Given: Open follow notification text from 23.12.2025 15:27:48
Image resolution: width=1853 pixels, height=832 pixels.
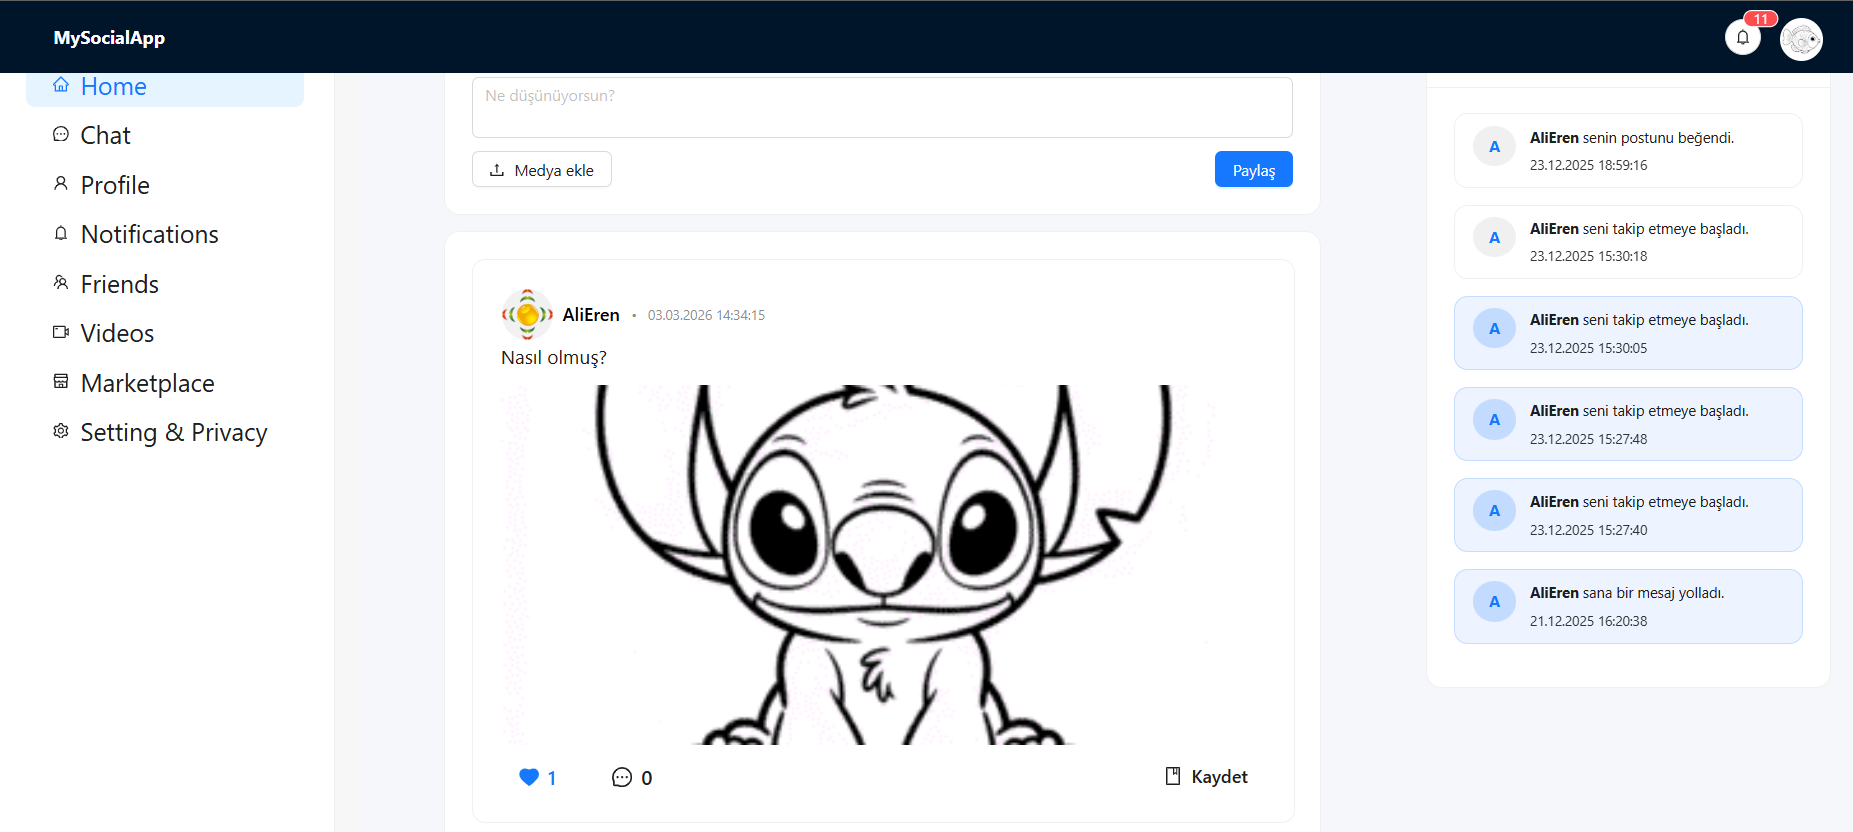Looking at the screenshot, I should (x=1639, y=411).
